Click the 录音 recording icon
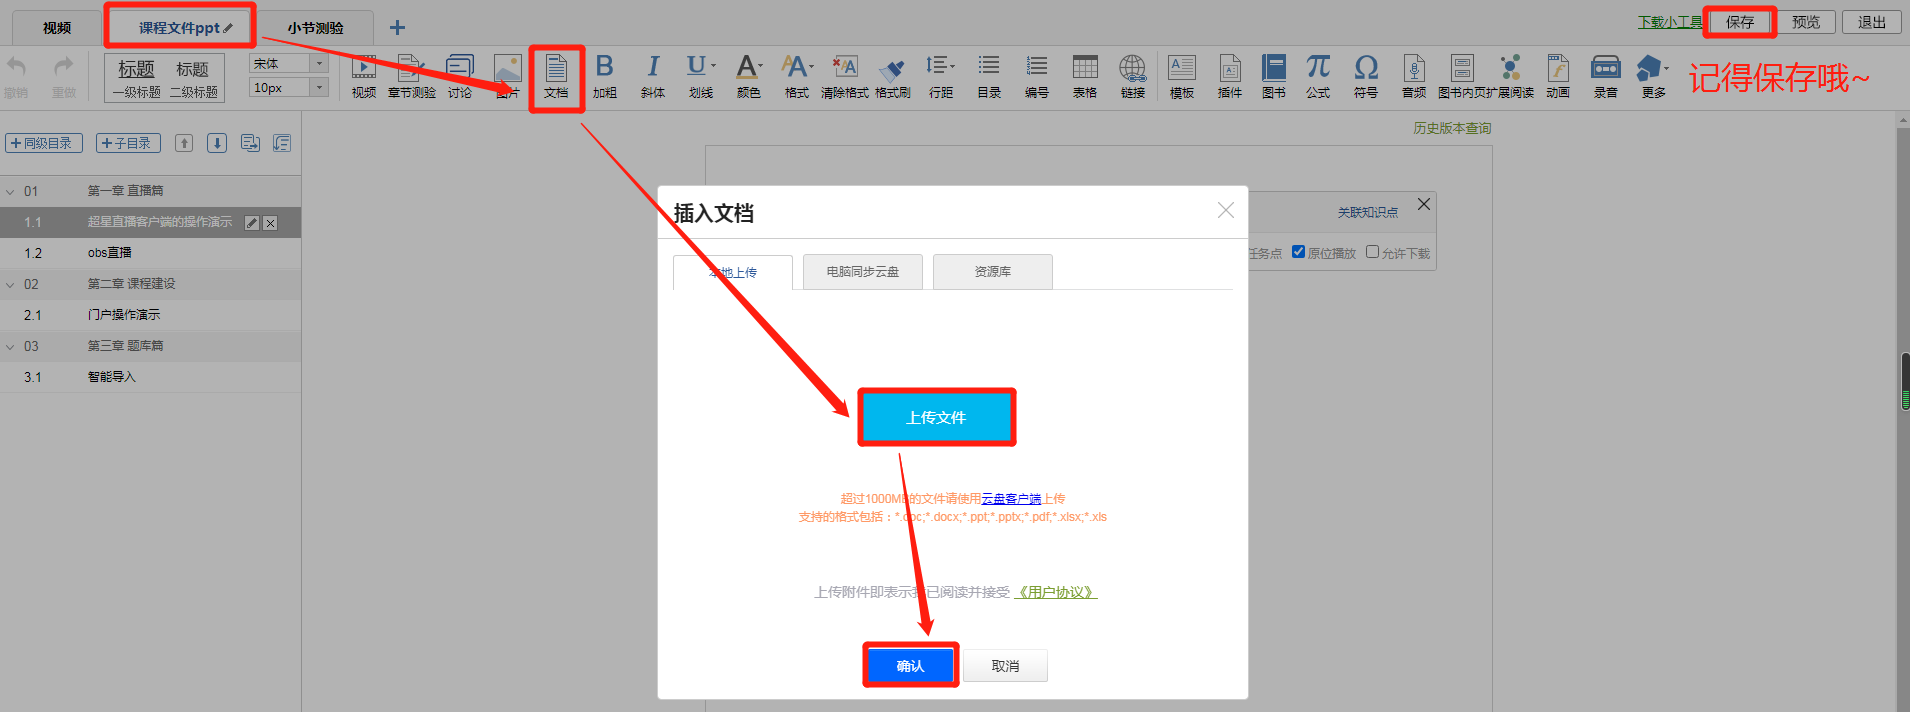 [x=1606, y=76]
